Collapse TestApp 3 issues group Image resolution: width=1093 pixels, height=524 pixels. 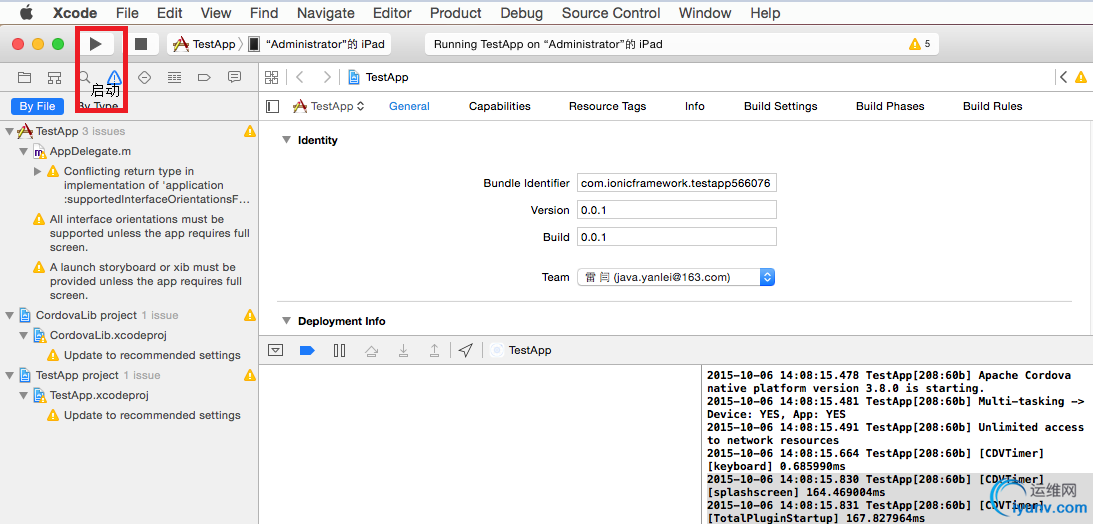point(9,131)
